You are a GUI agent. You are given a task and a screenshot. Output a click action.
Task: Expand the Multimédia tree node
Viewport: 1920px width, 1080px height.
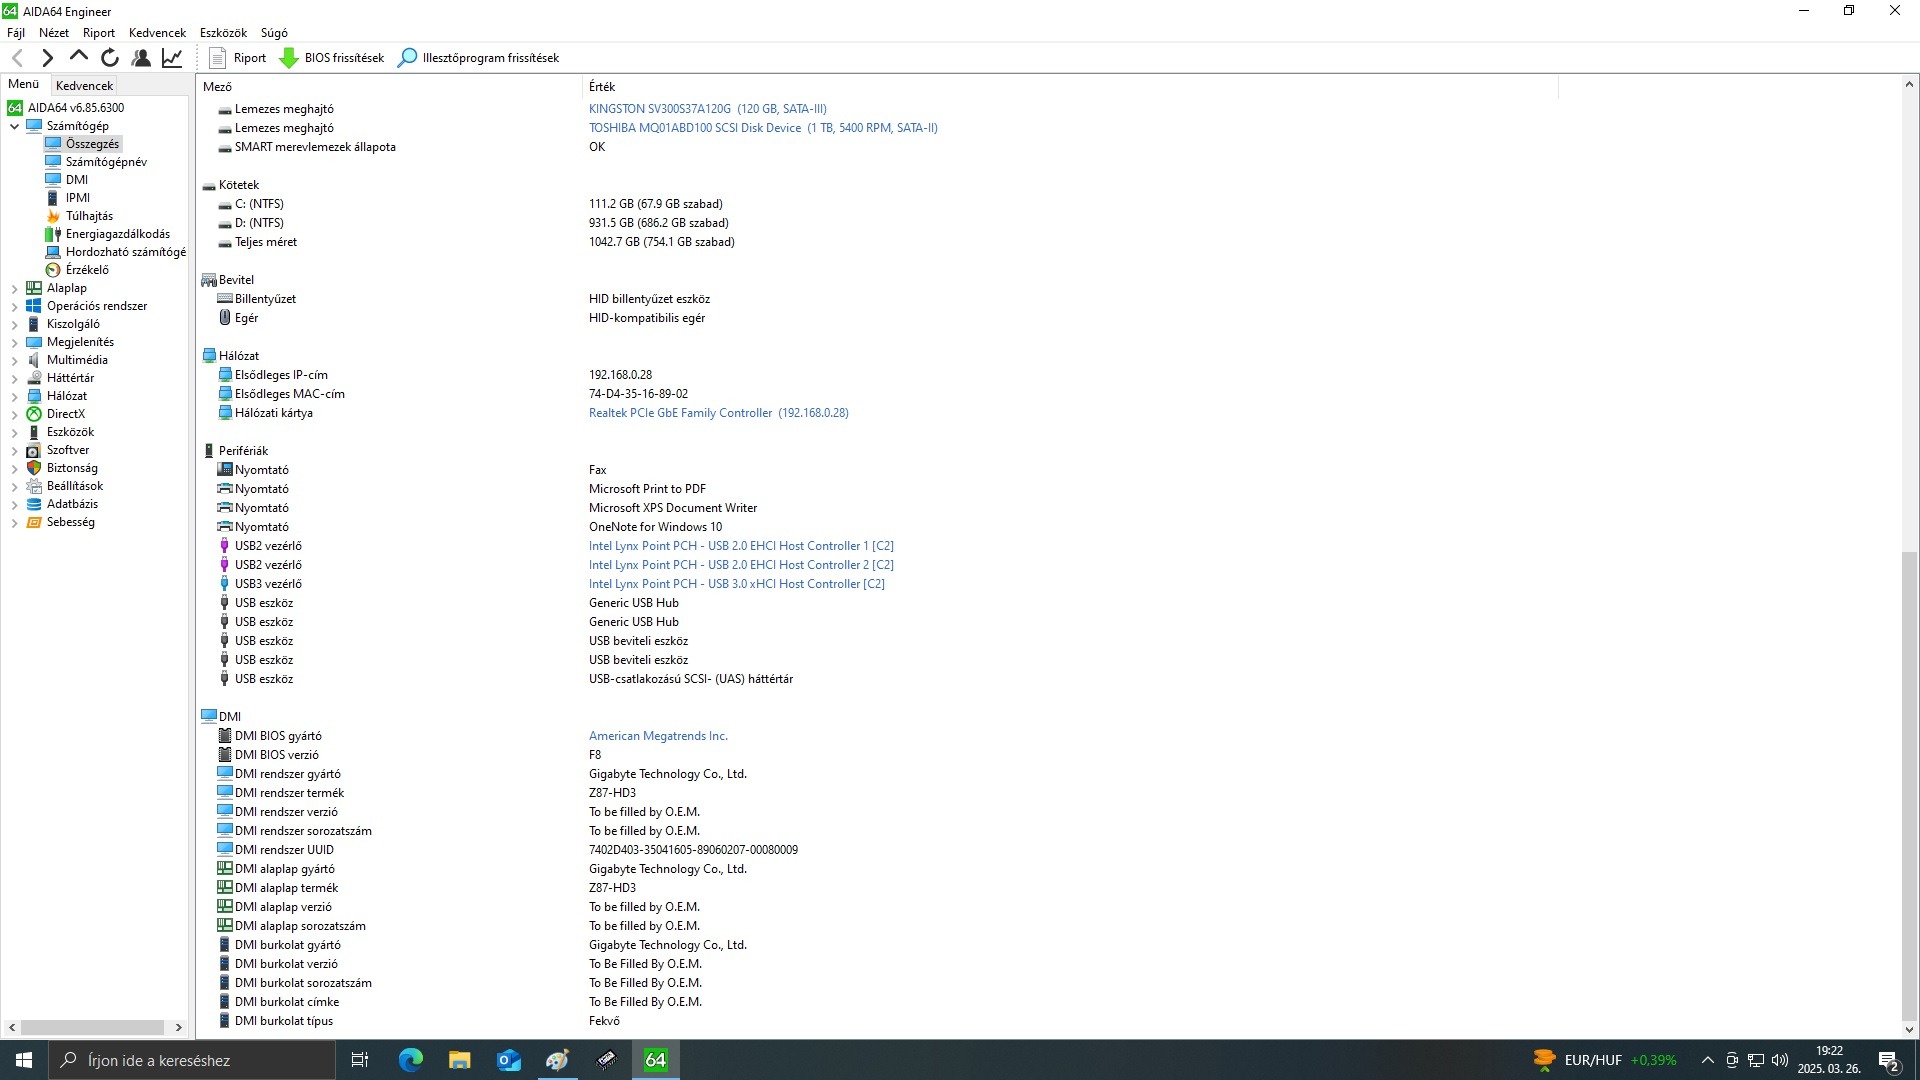tap(14, 360)
